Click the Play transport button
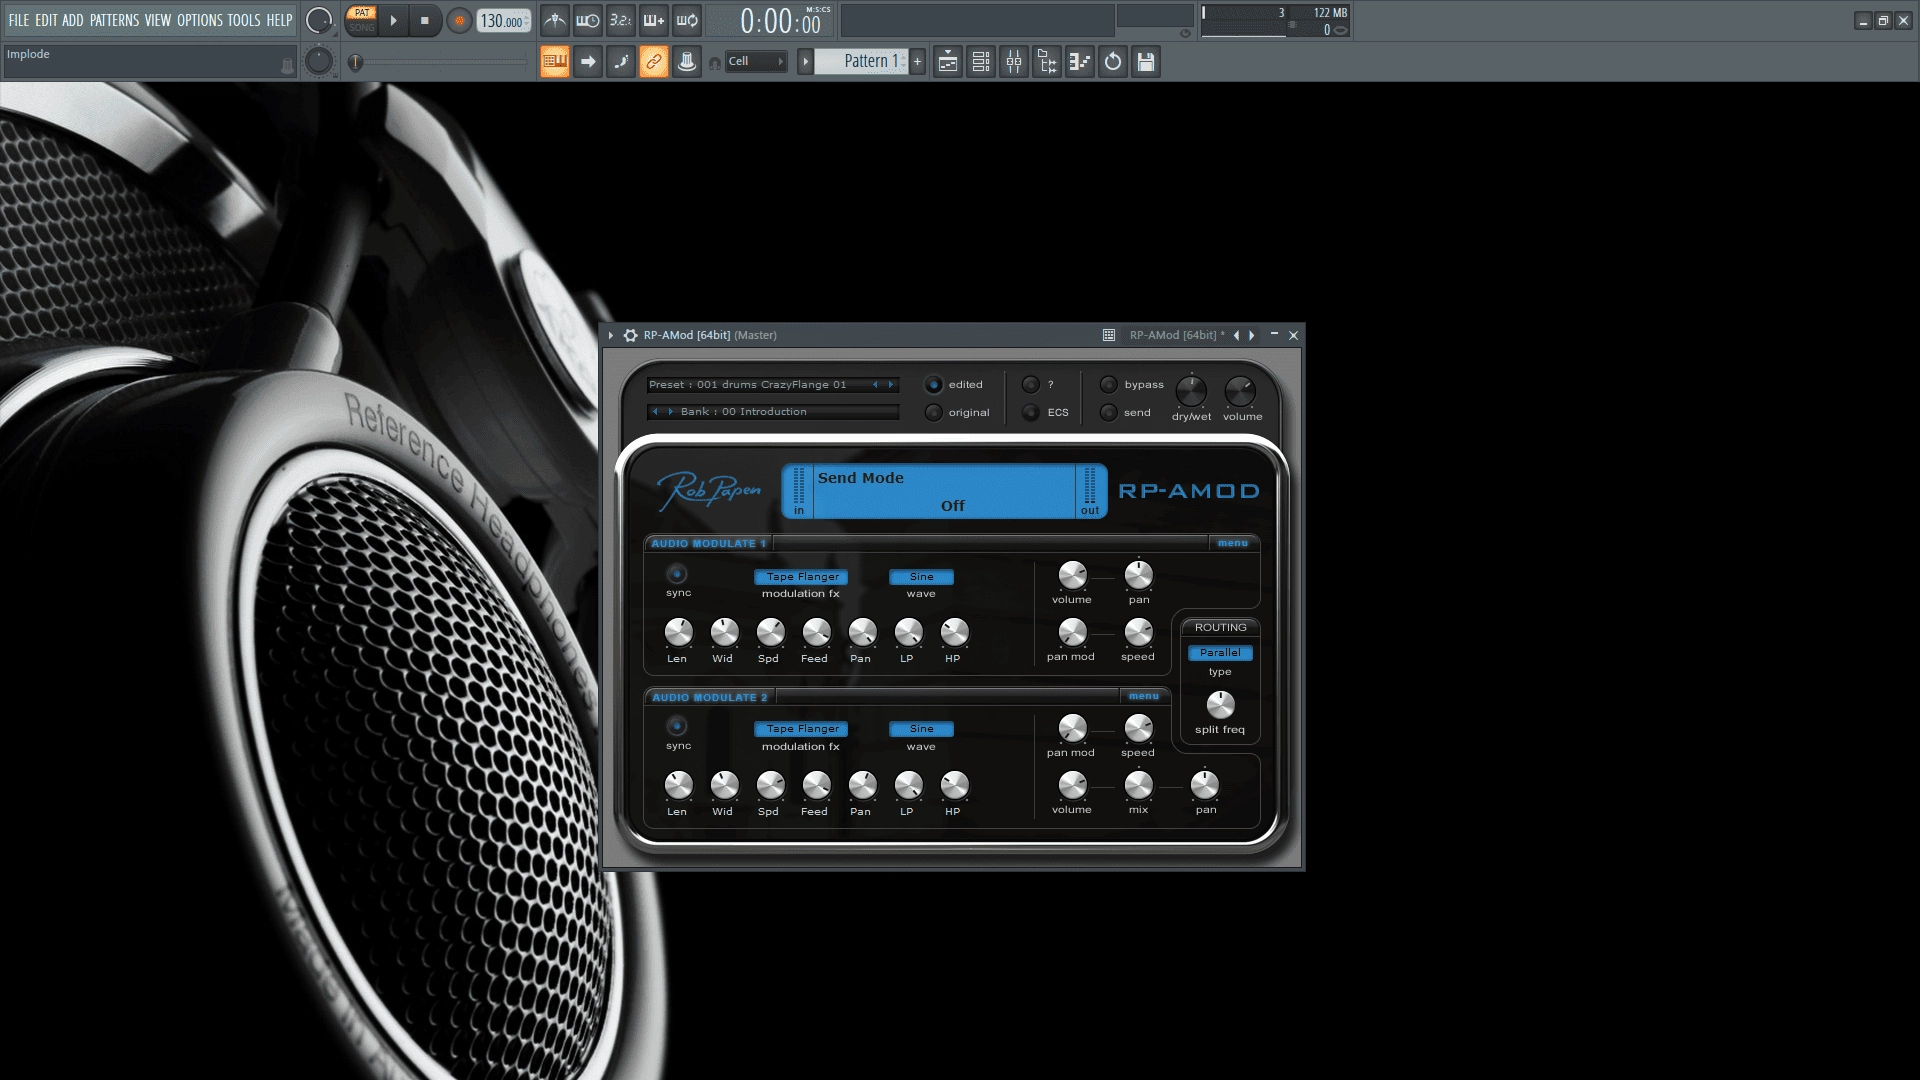This screenshot has height=1080, width=1920. [x=393, y=20]
